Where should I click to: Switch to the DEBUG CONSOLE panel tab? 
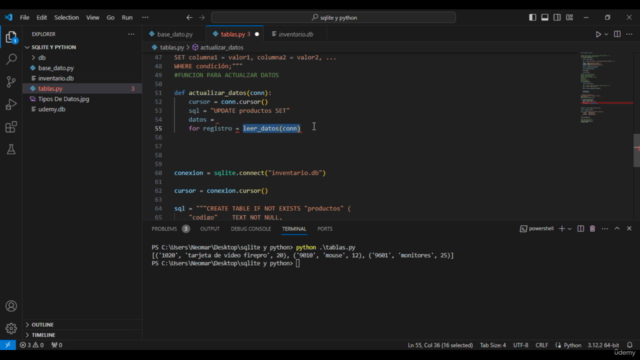click(x=251, y=229)
